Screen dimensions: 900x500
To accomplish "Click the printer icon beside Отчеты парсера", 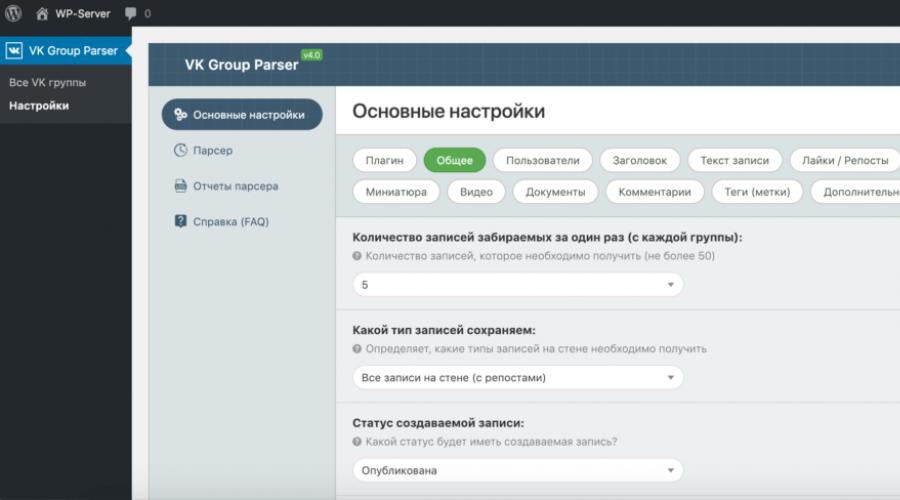I will point(180,186).
